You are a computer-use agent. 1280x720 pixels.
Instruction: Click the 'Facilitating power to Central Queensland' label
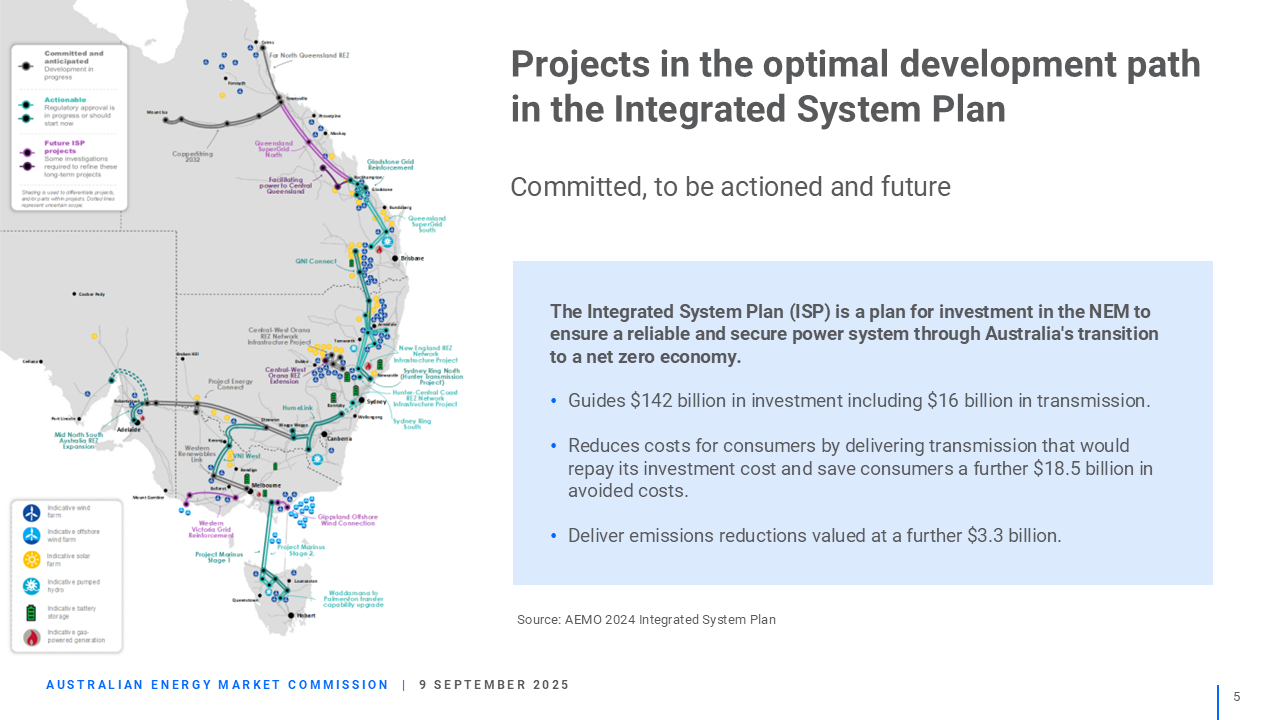pyautogui.click(x=288, y=184)
